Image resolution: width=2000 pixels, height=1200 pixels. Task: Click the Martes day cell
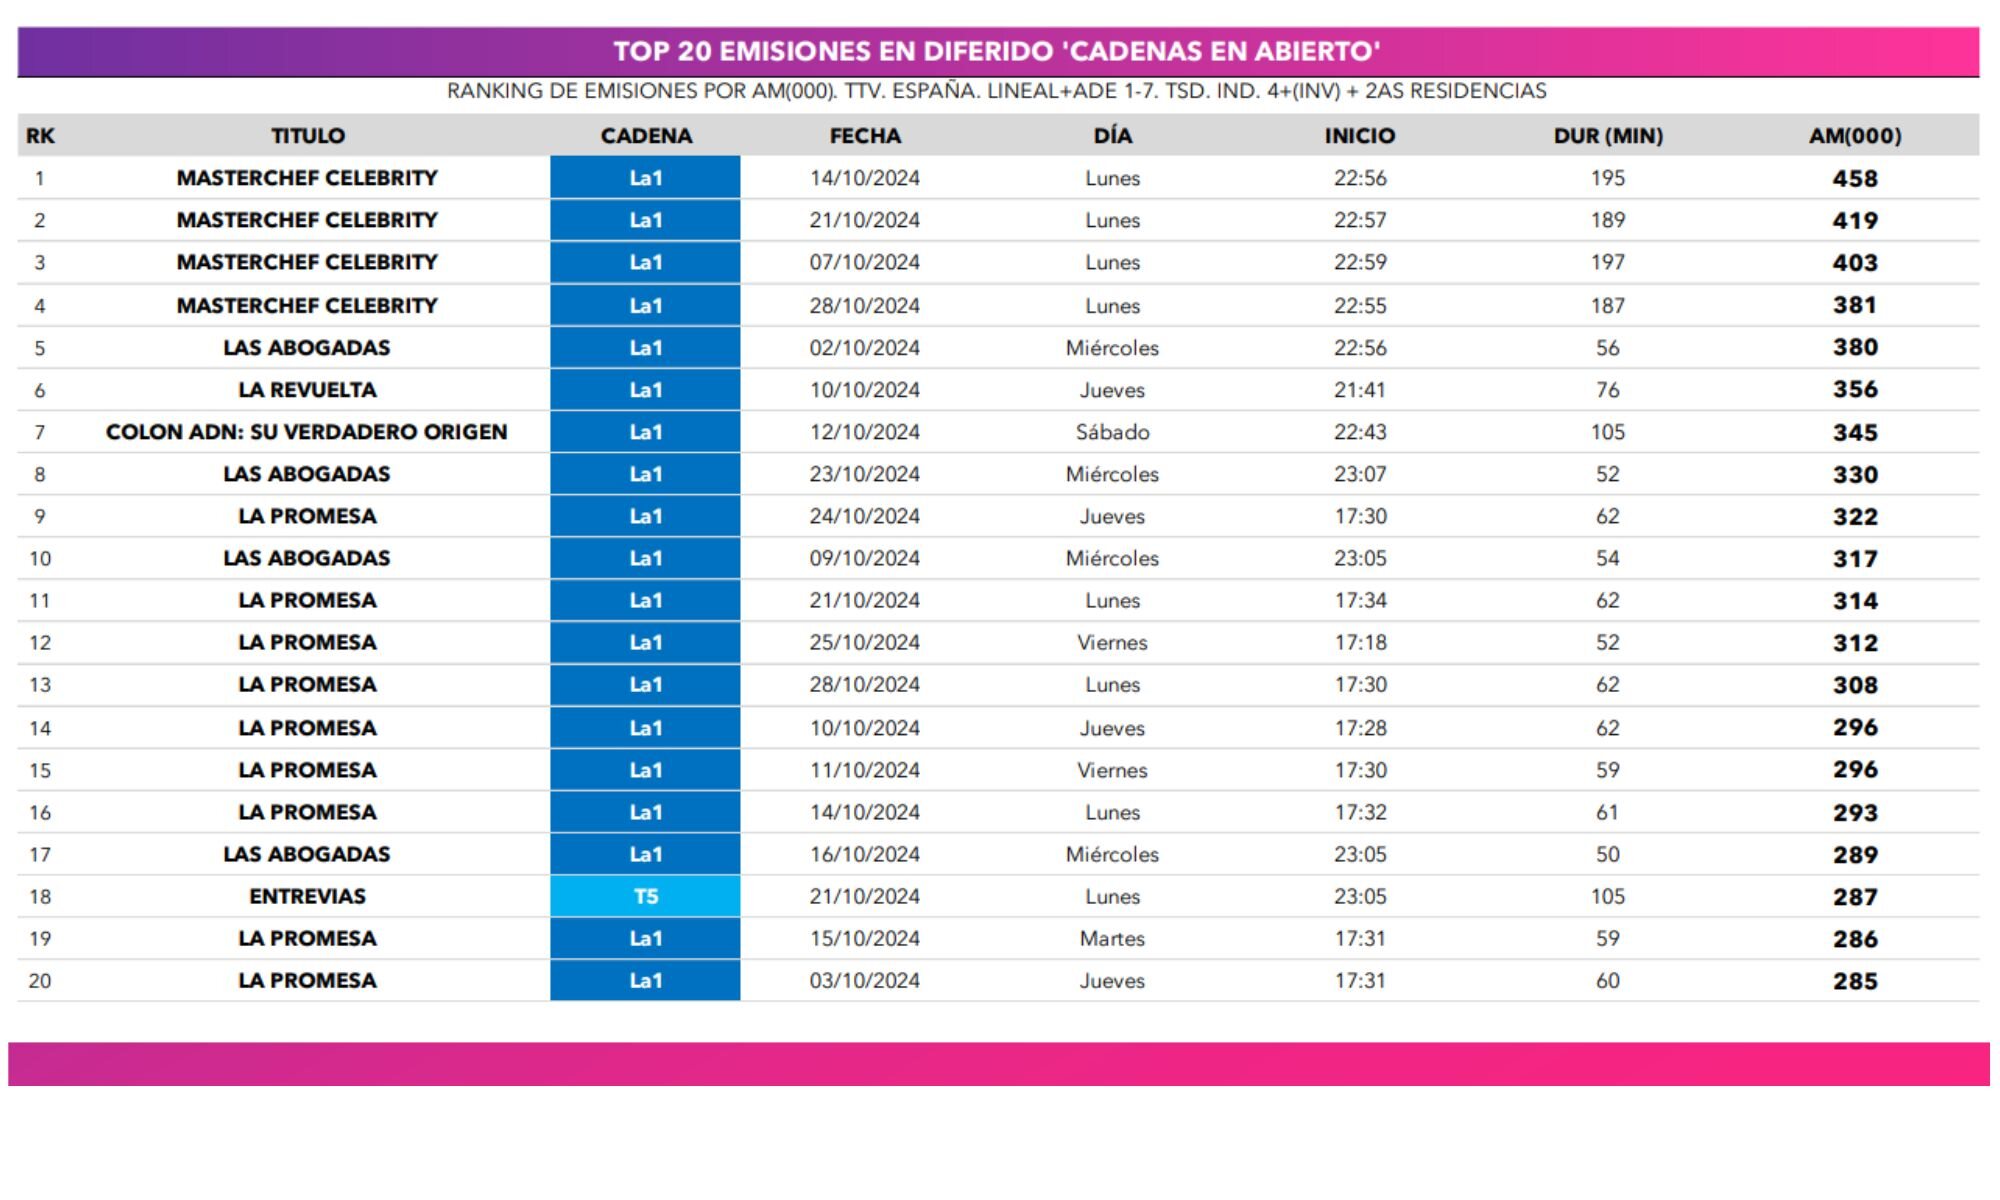click(1112, 938)
